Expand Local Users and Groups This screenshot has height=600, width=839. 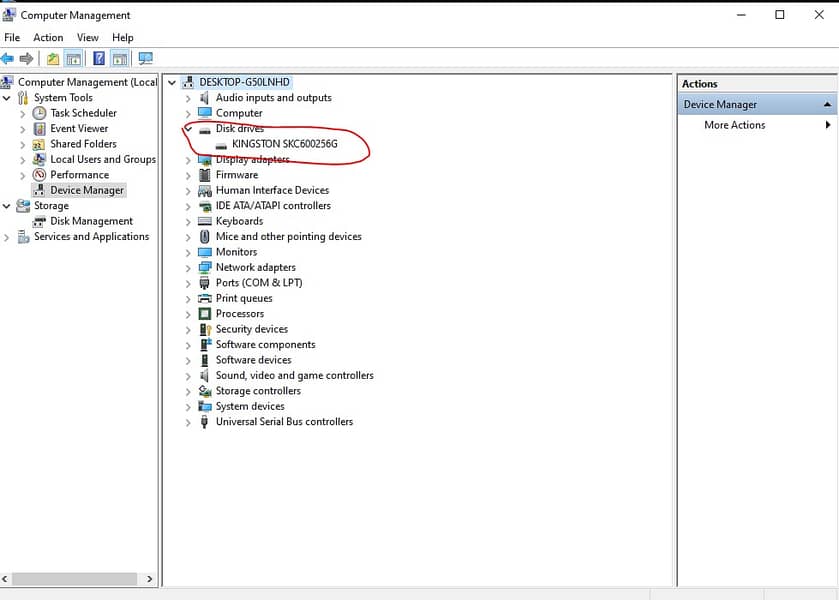pos(22,160)
